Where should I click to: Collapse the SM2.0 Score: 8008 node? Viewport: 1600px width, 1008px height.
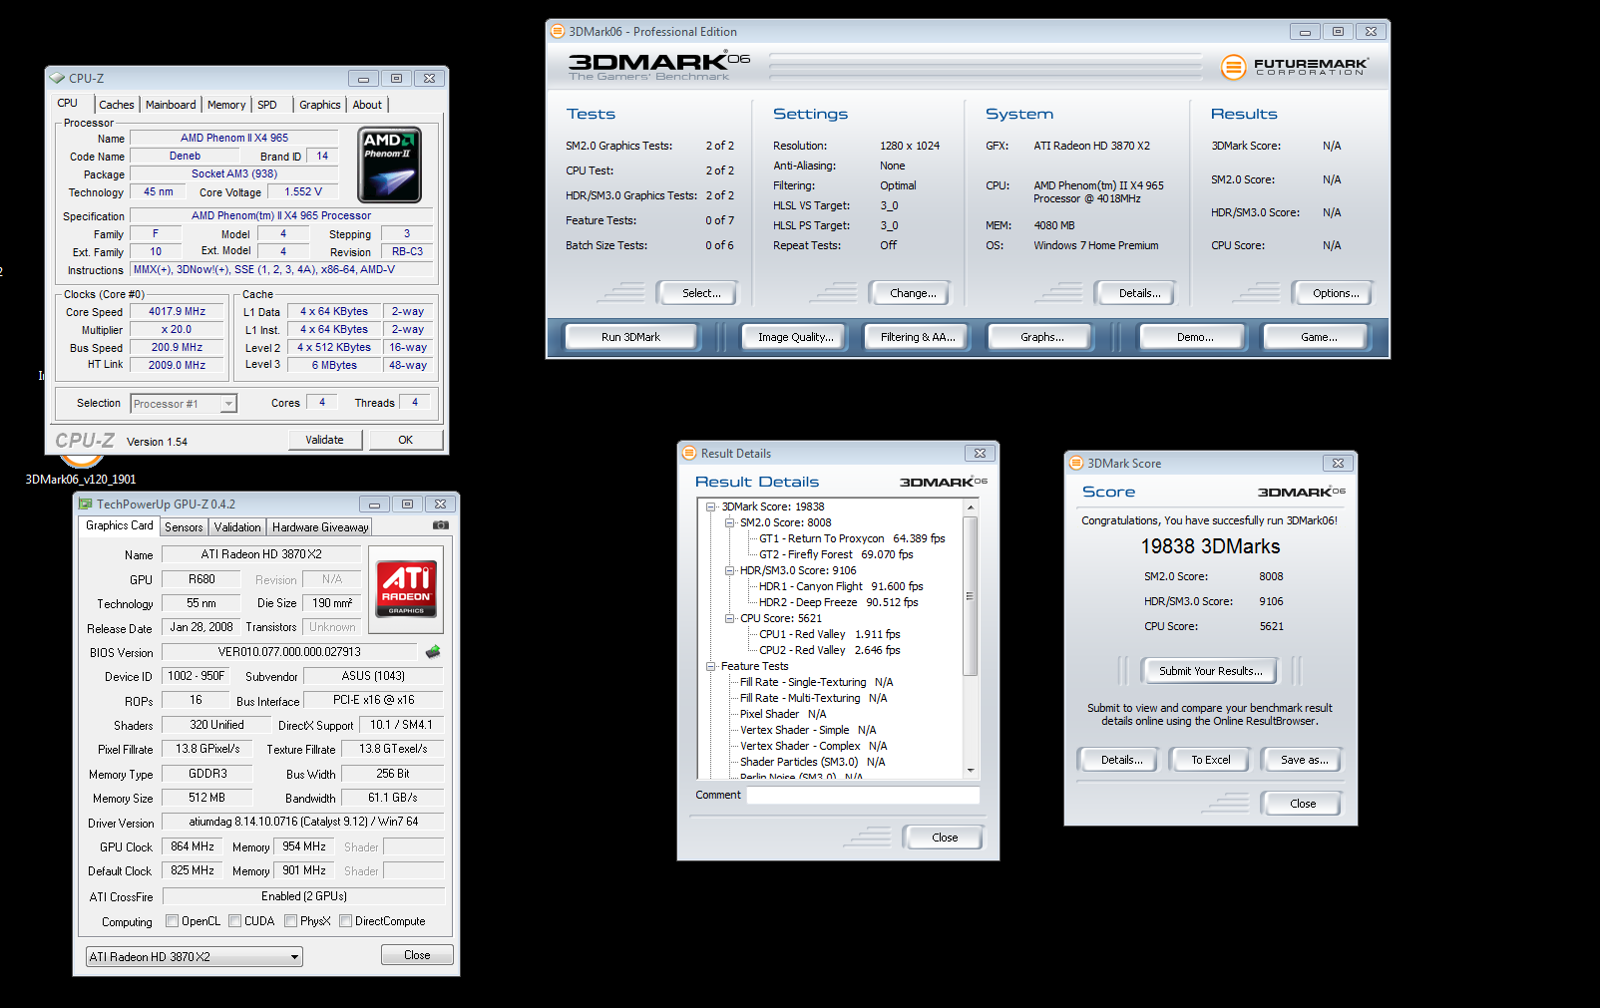pyautogui.click(x=730, y=523)
